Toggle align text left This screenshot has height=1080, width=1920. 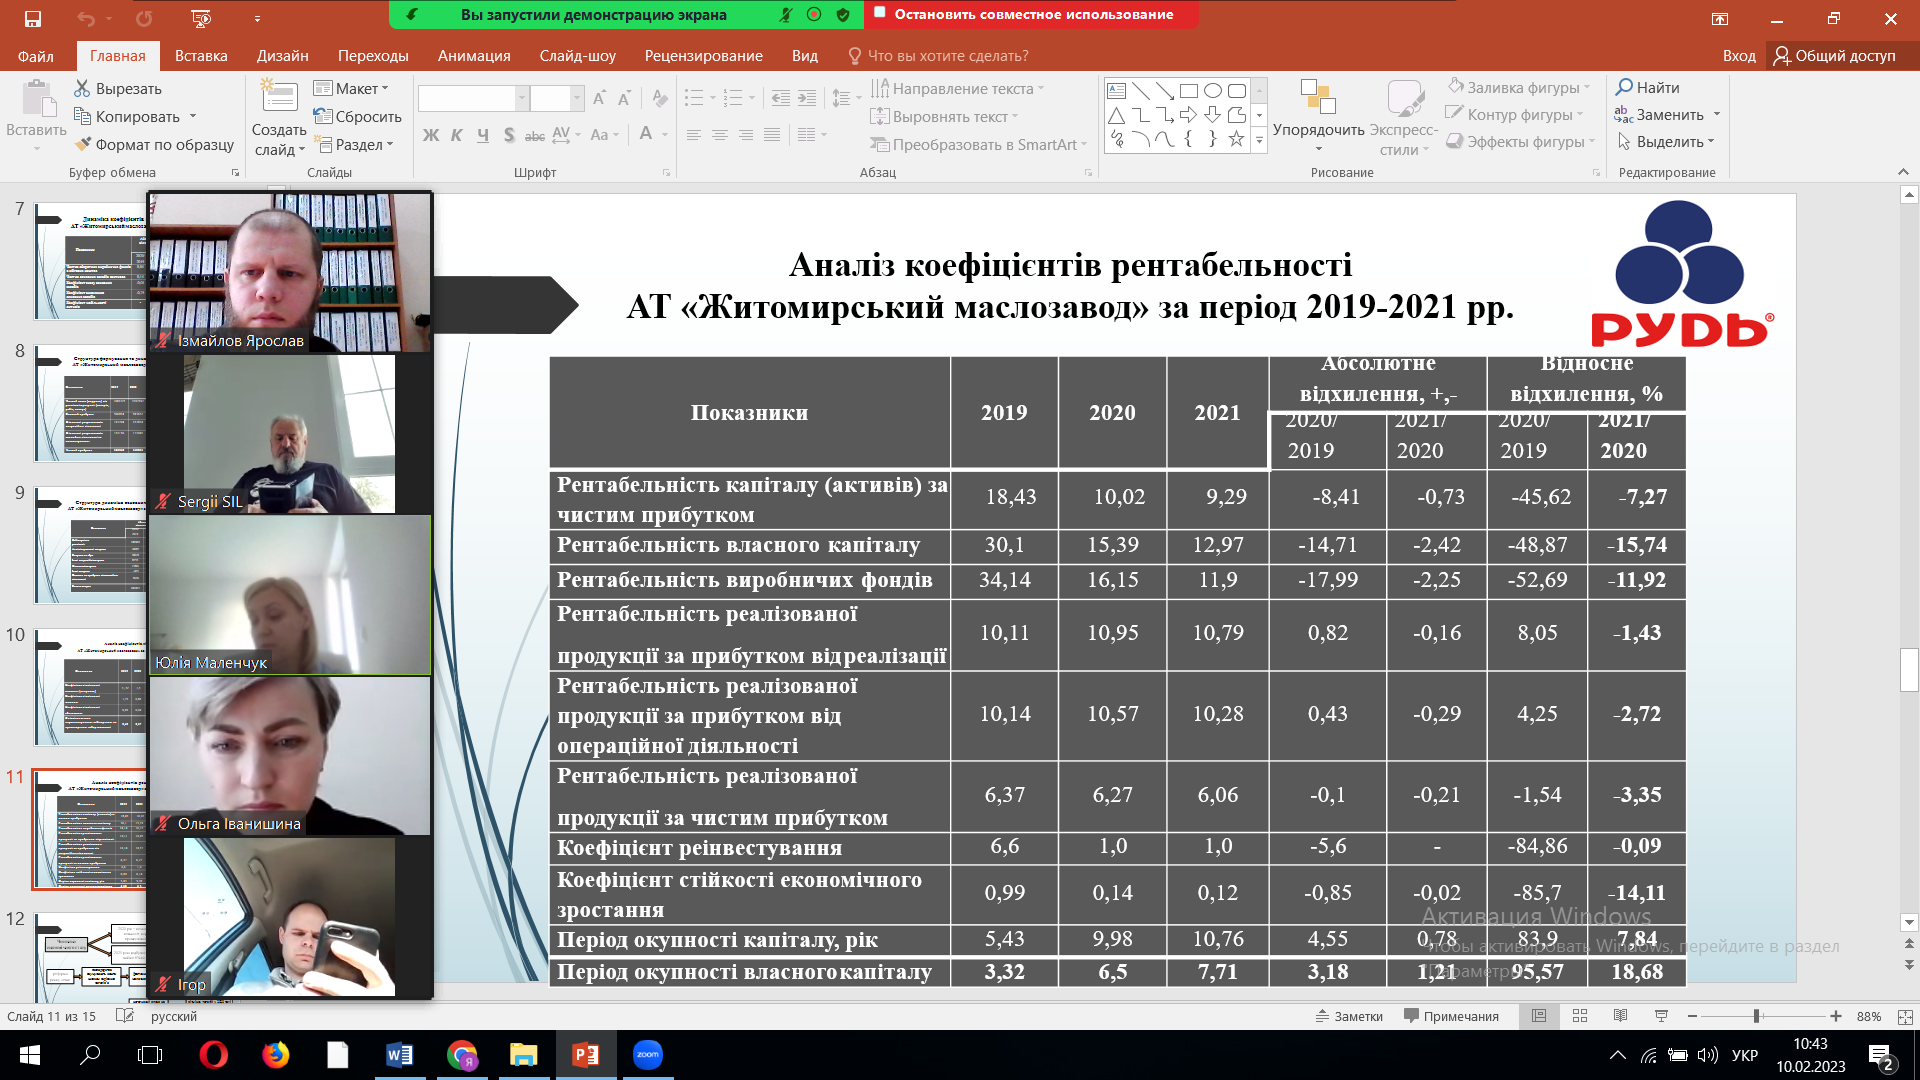693,135
